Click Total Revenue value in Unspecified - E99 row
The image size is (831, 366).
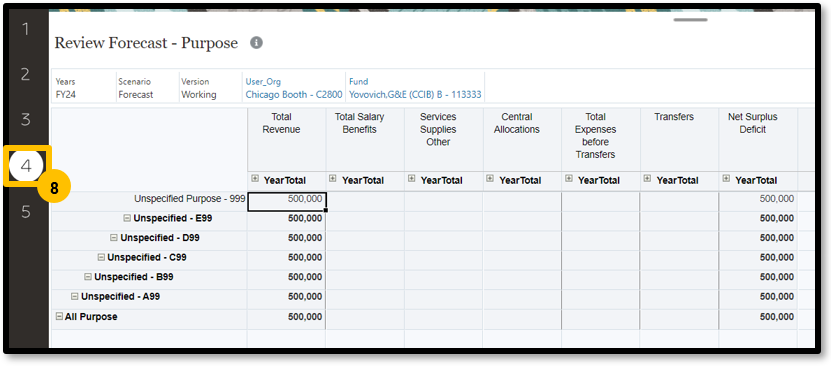(305, 218)
